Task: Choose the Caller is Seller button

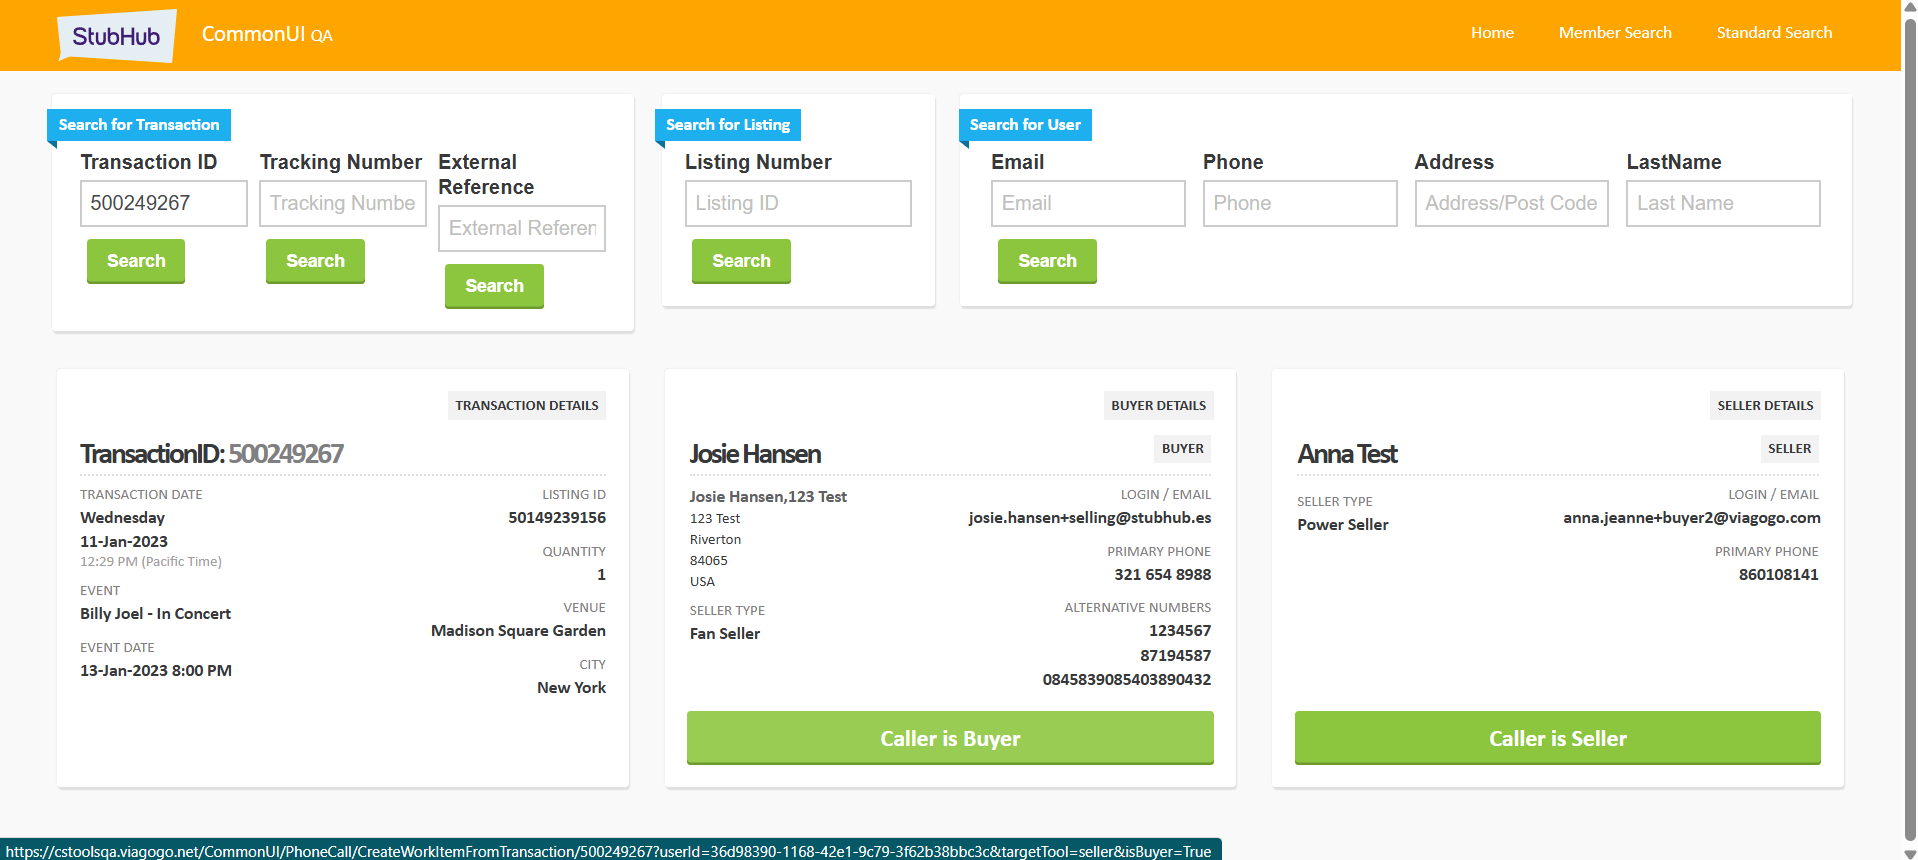Action: tap(1556, 738)
